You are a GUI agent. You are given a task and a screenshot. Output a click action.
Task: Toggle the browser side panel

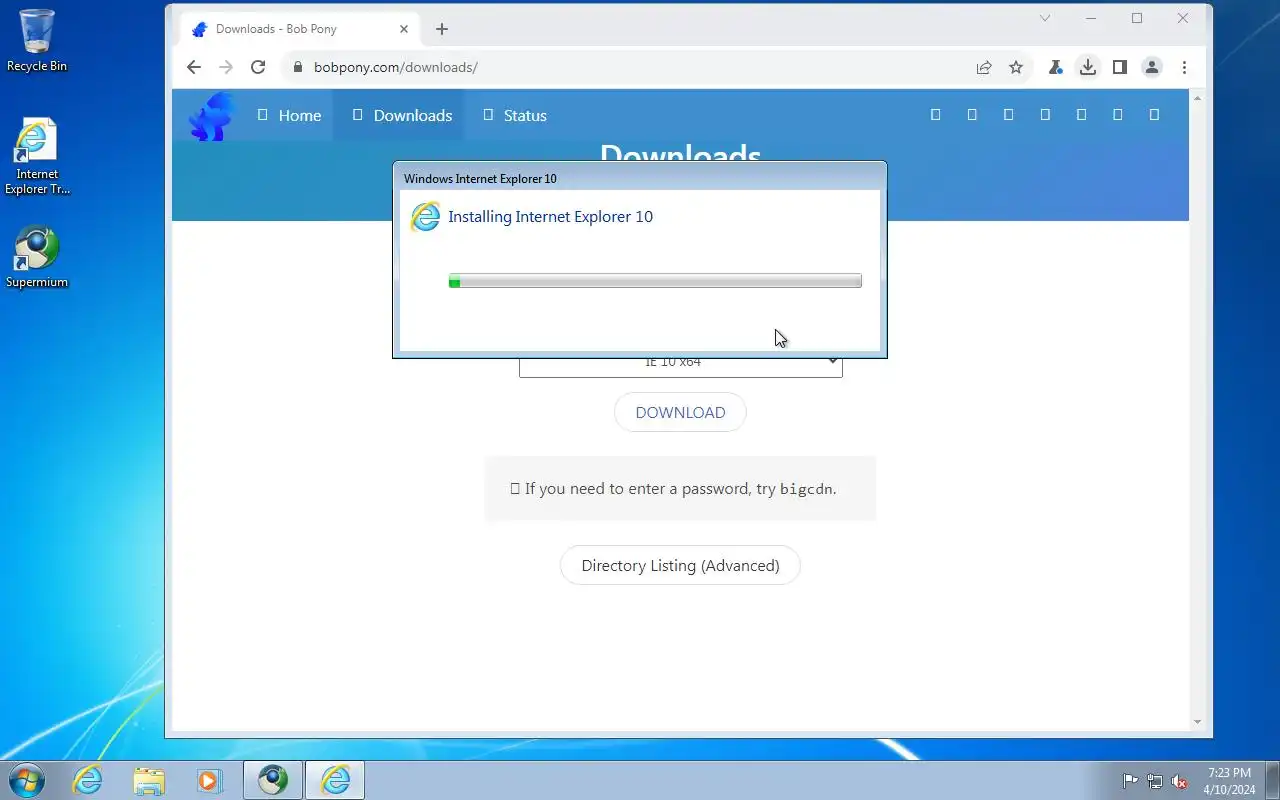tap(1120, 67)
